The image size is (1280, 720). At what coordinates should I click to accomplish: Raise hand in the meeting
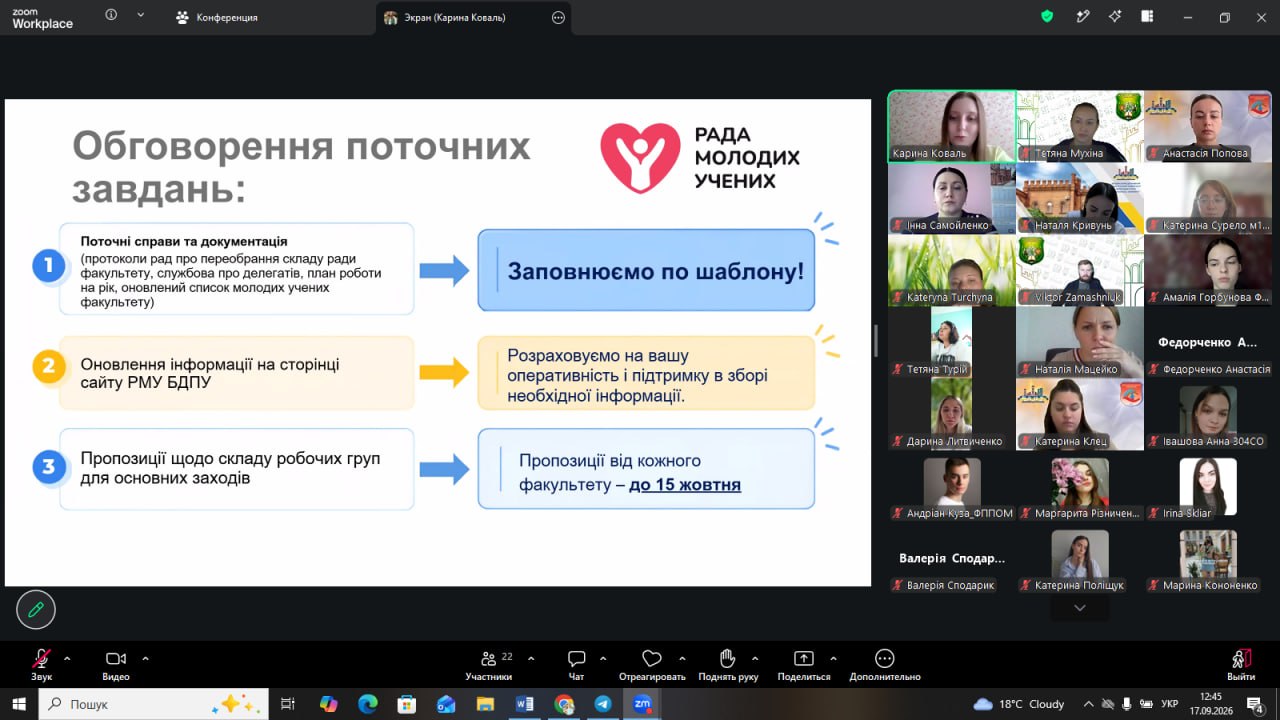click(x=728, y=665)
